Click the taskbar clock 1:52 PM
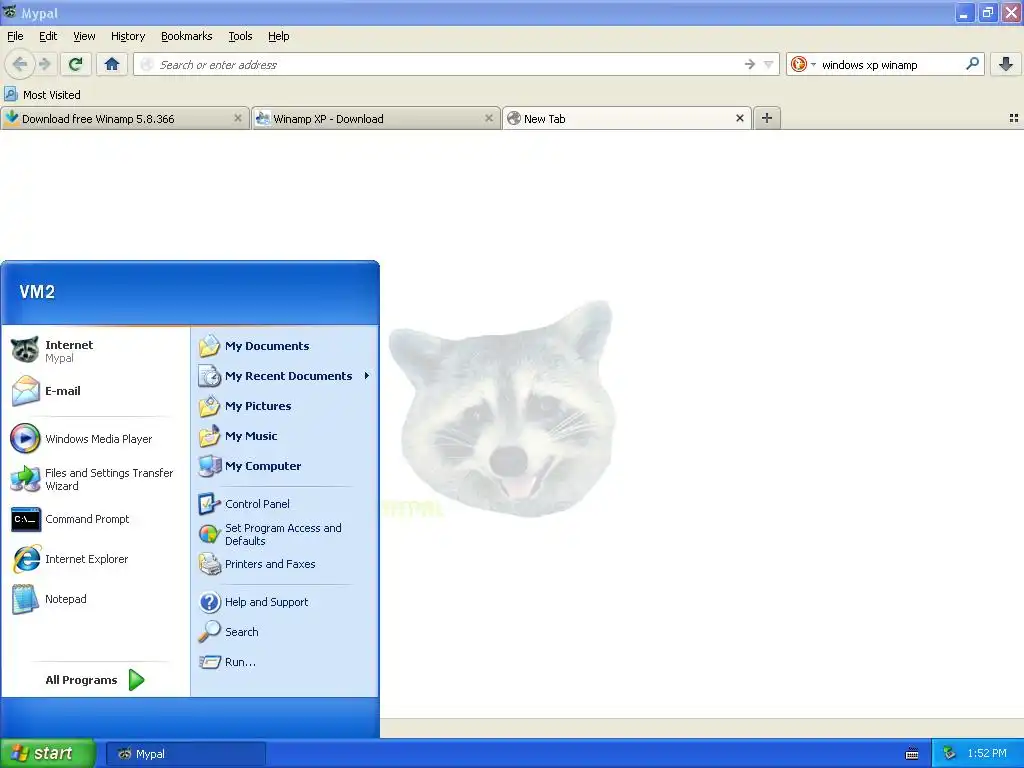Screen dimensions: 1024x768 987,754
